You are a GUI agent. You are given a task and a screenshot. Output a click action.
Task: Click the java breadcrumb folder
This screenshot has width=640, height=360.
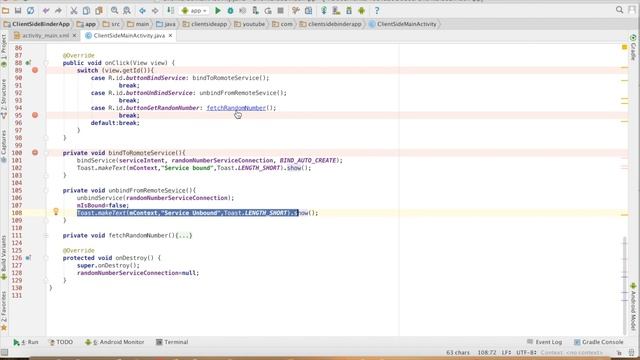(x=166, y=24)
